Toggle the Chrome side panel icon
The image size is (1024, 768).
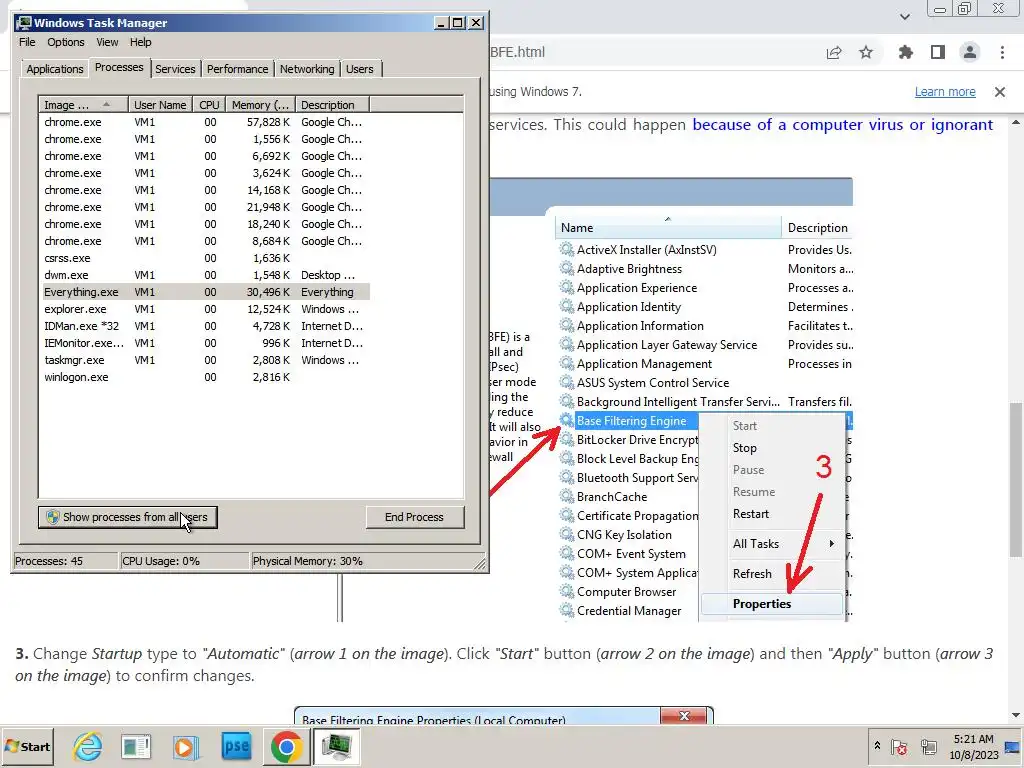(938, 52)
